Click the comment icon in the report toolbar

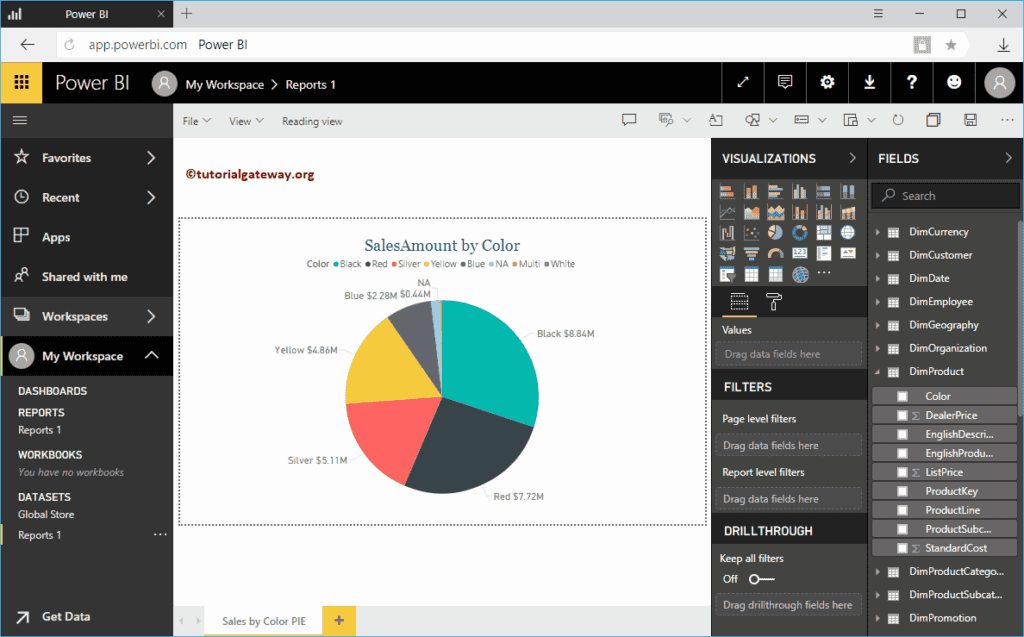click(628, 119)
